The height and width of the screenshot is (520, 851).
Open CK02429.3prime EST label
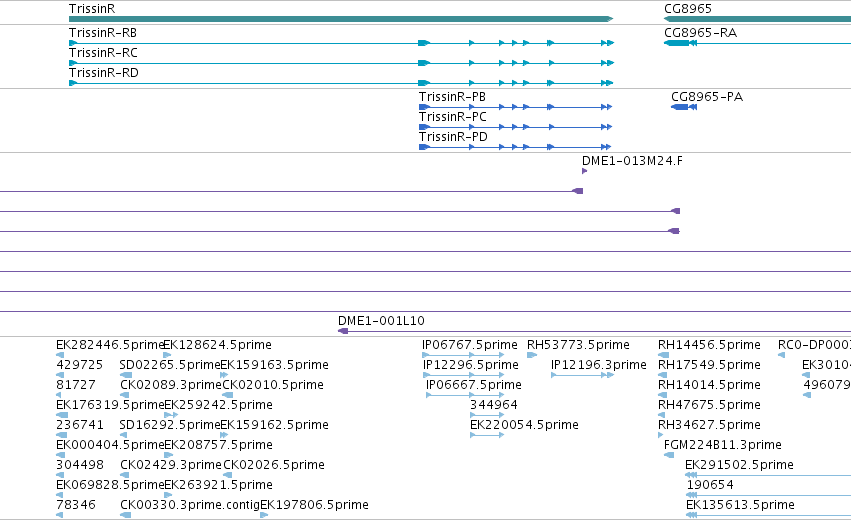coord(171,465)
